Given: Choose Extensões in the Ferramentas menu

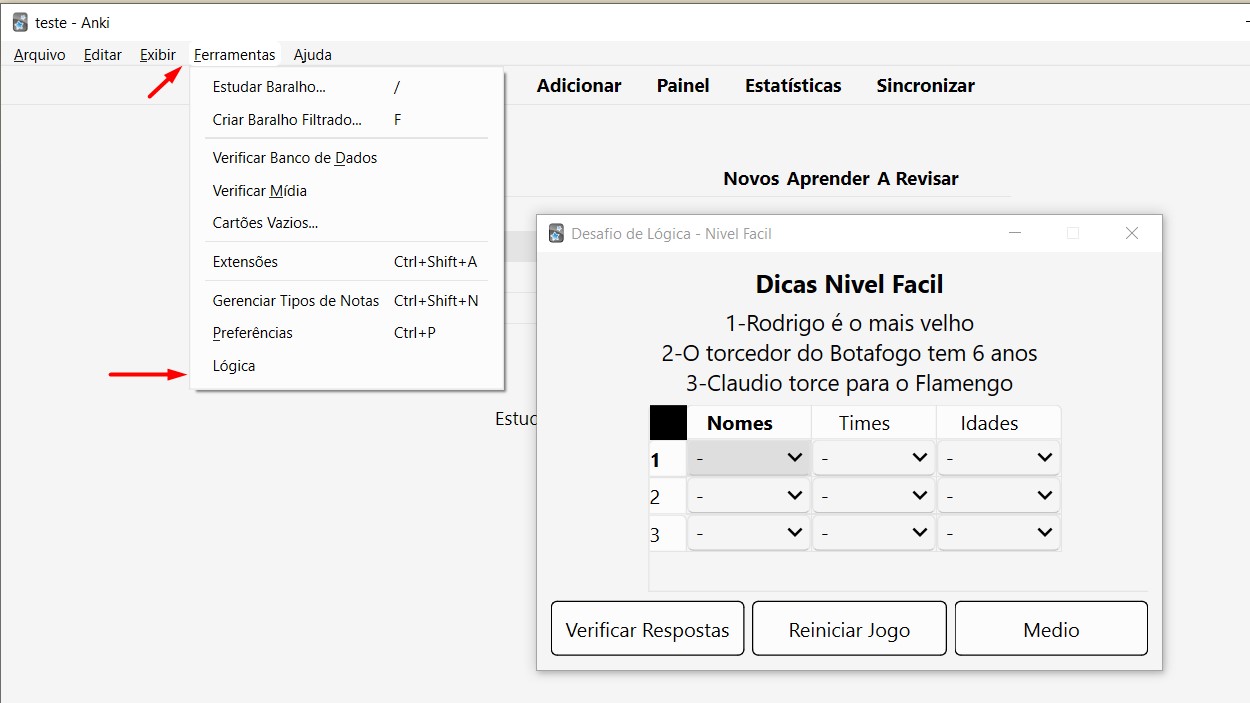Looking at the screenshot, I should click(x=245, y=262).
